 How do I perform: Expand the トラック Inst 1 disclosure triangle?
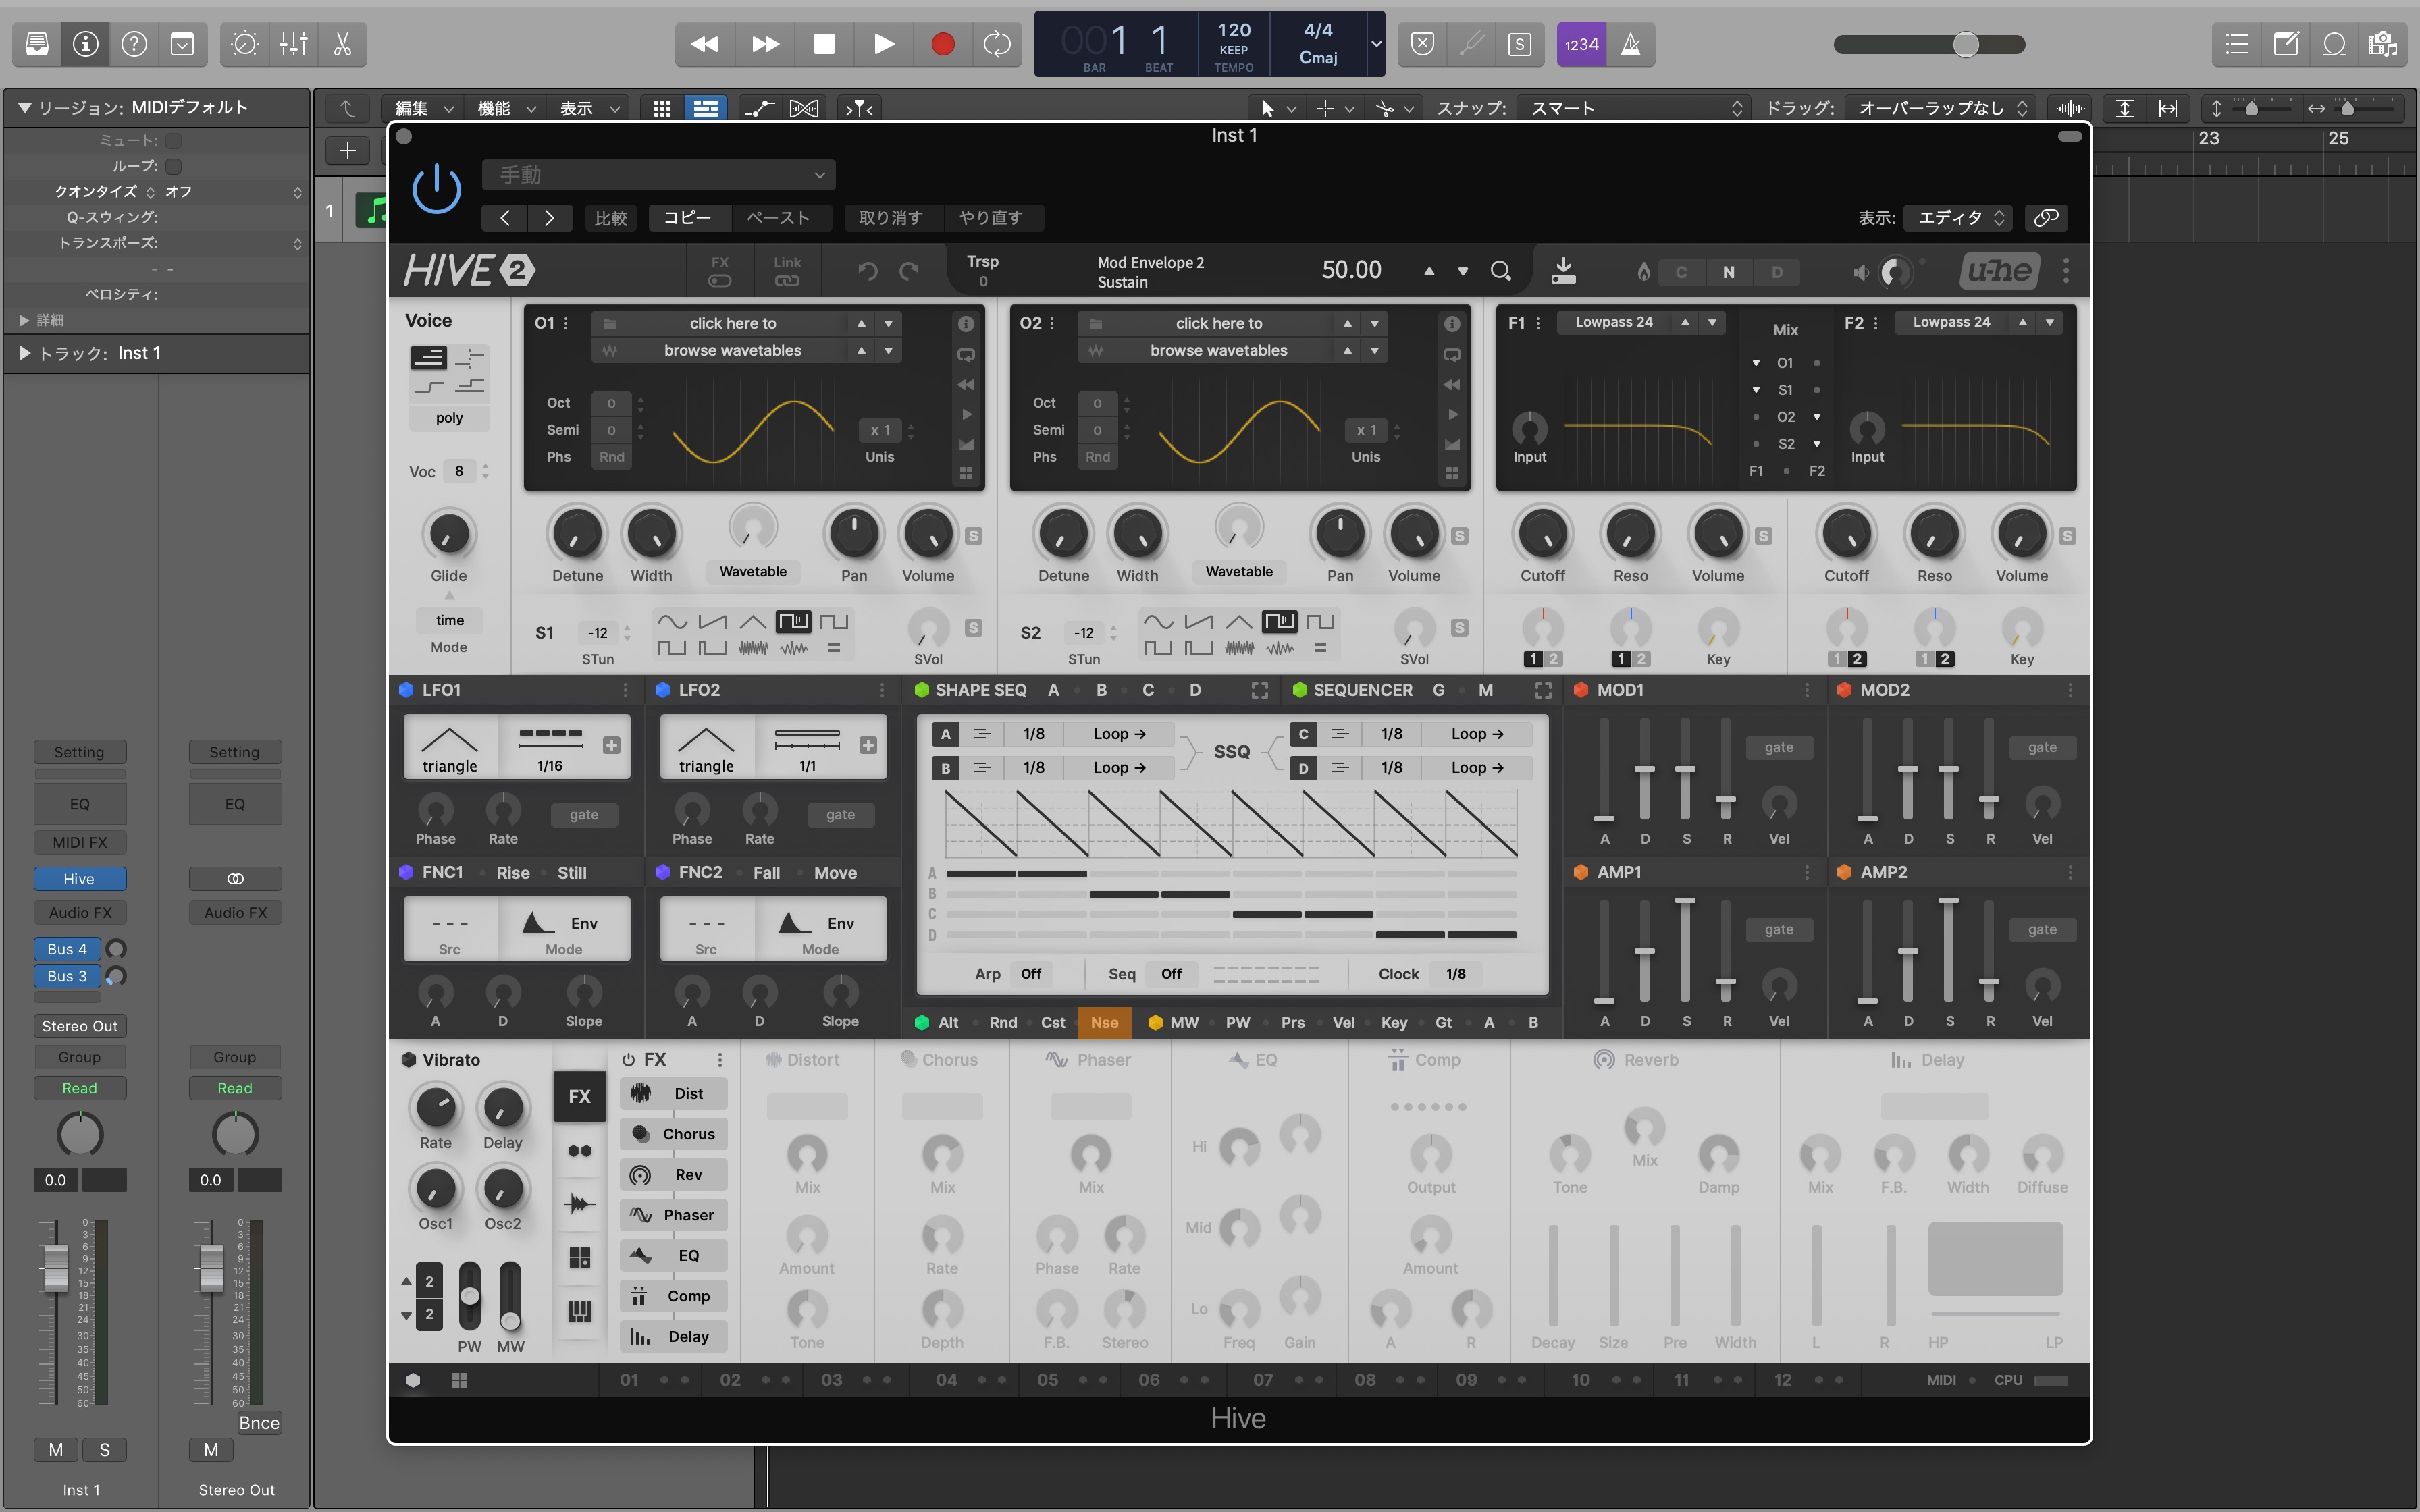coord(24,353)
